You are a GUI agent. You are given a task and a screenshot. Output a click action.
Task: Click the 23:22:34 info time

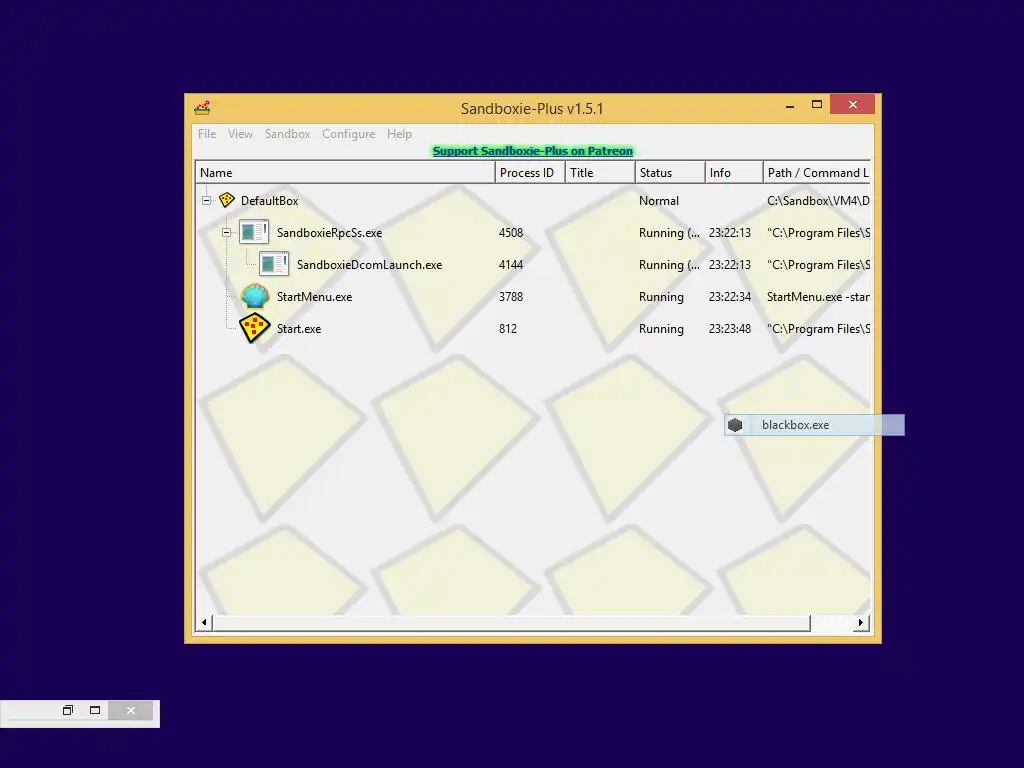(730, 296)
